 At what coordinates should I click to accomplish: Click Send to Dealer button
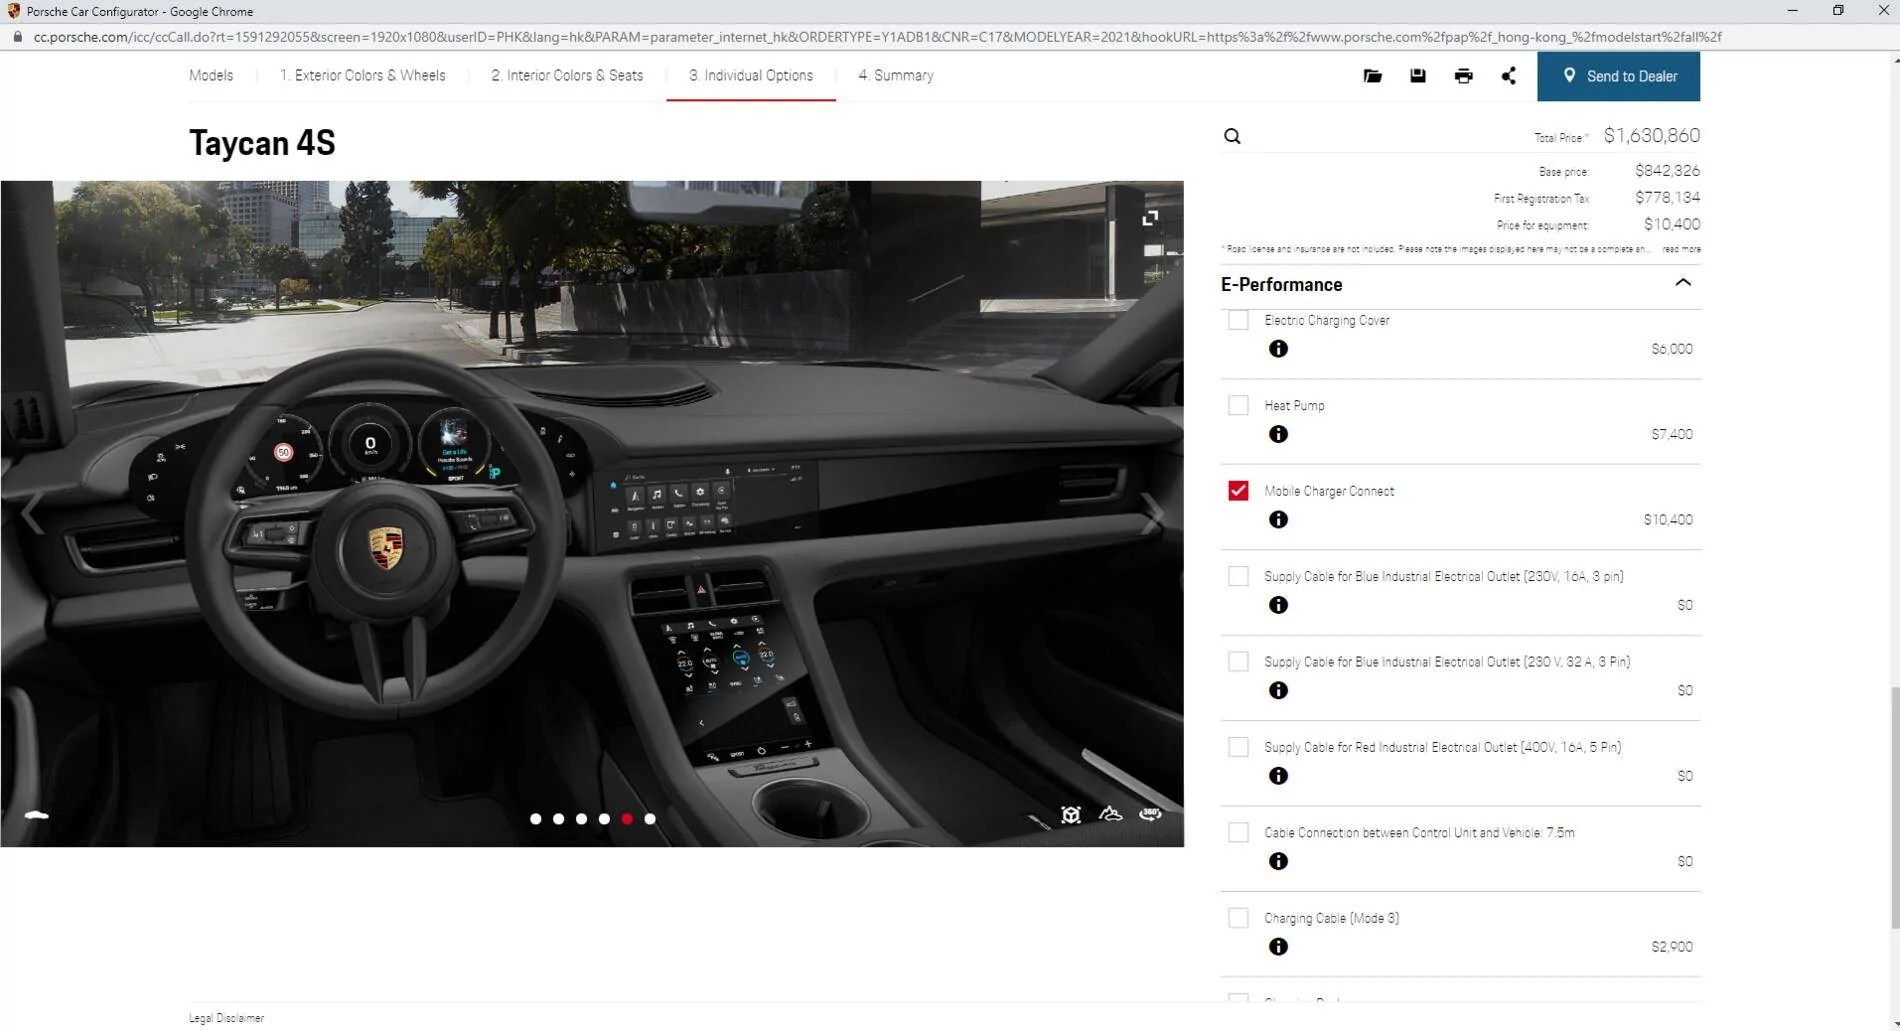click(1618, 76)
